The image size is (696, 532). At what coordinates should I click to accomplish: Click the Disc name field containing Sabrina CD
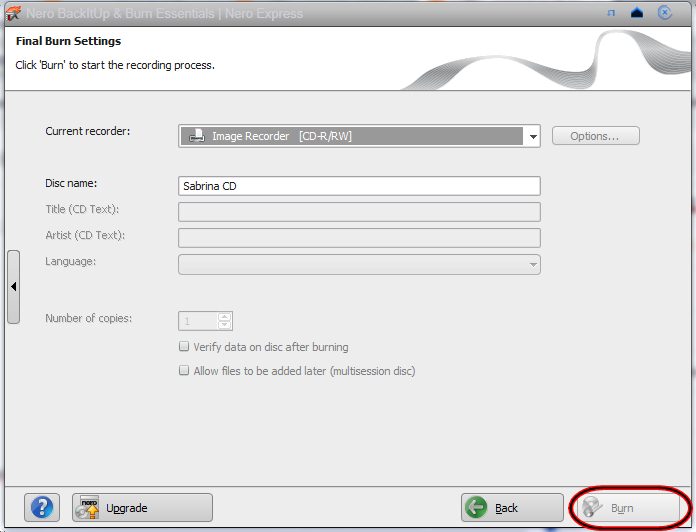click(359, 186)
